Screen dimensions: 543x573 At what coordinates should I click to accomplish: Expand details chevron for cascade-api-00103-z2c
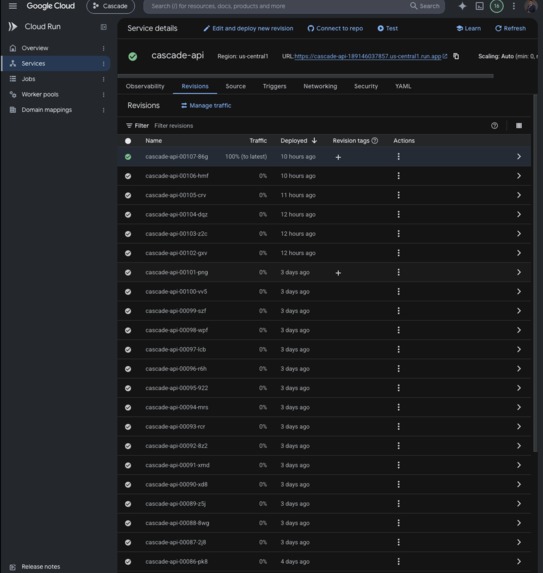[x=519, y=234]
